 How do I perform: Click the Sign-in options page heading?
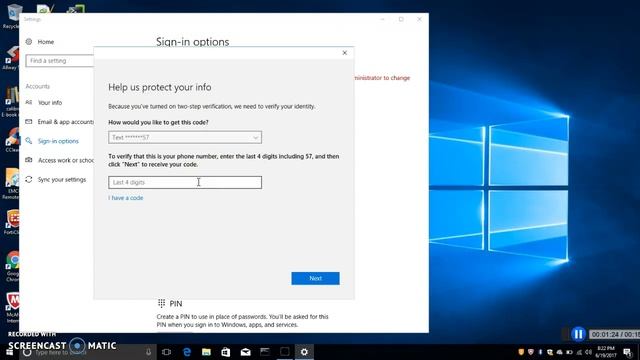pos(193,42)
